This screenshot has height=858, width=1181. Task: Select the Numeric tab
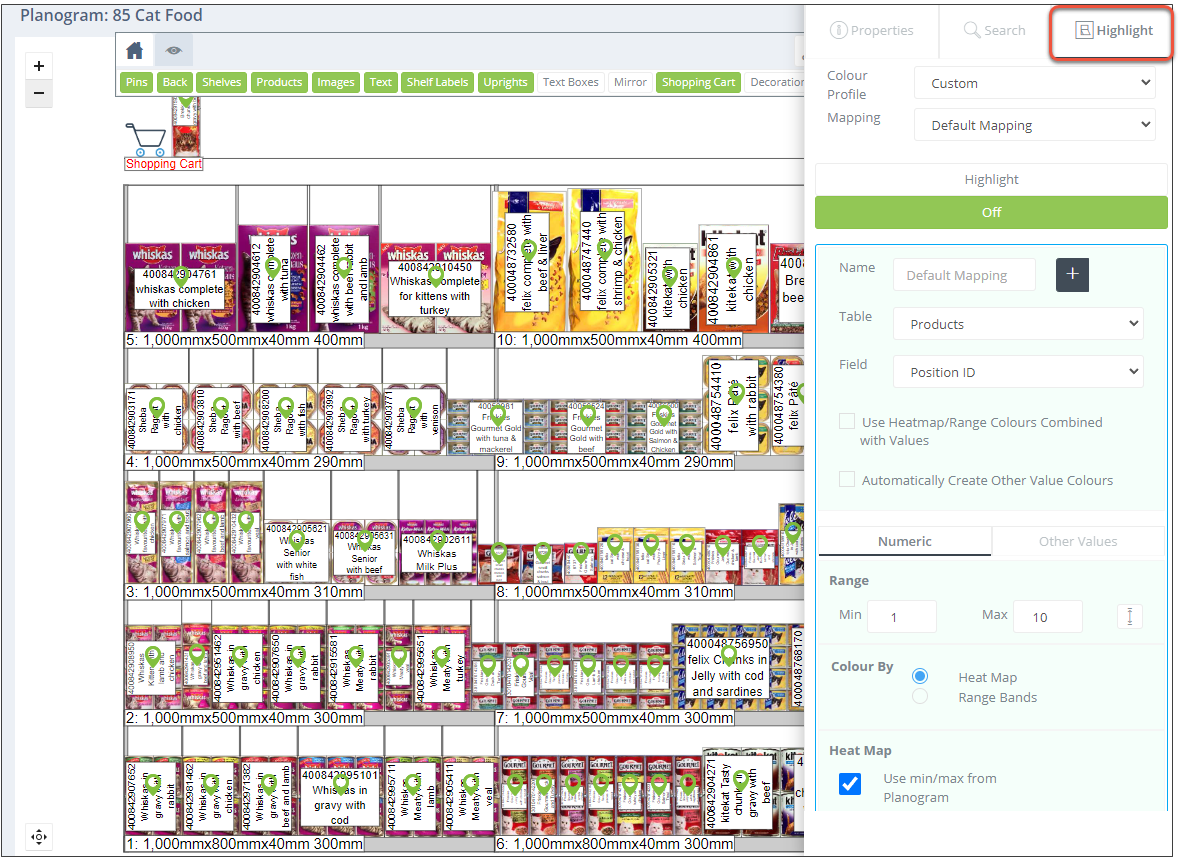click(905, 541)
